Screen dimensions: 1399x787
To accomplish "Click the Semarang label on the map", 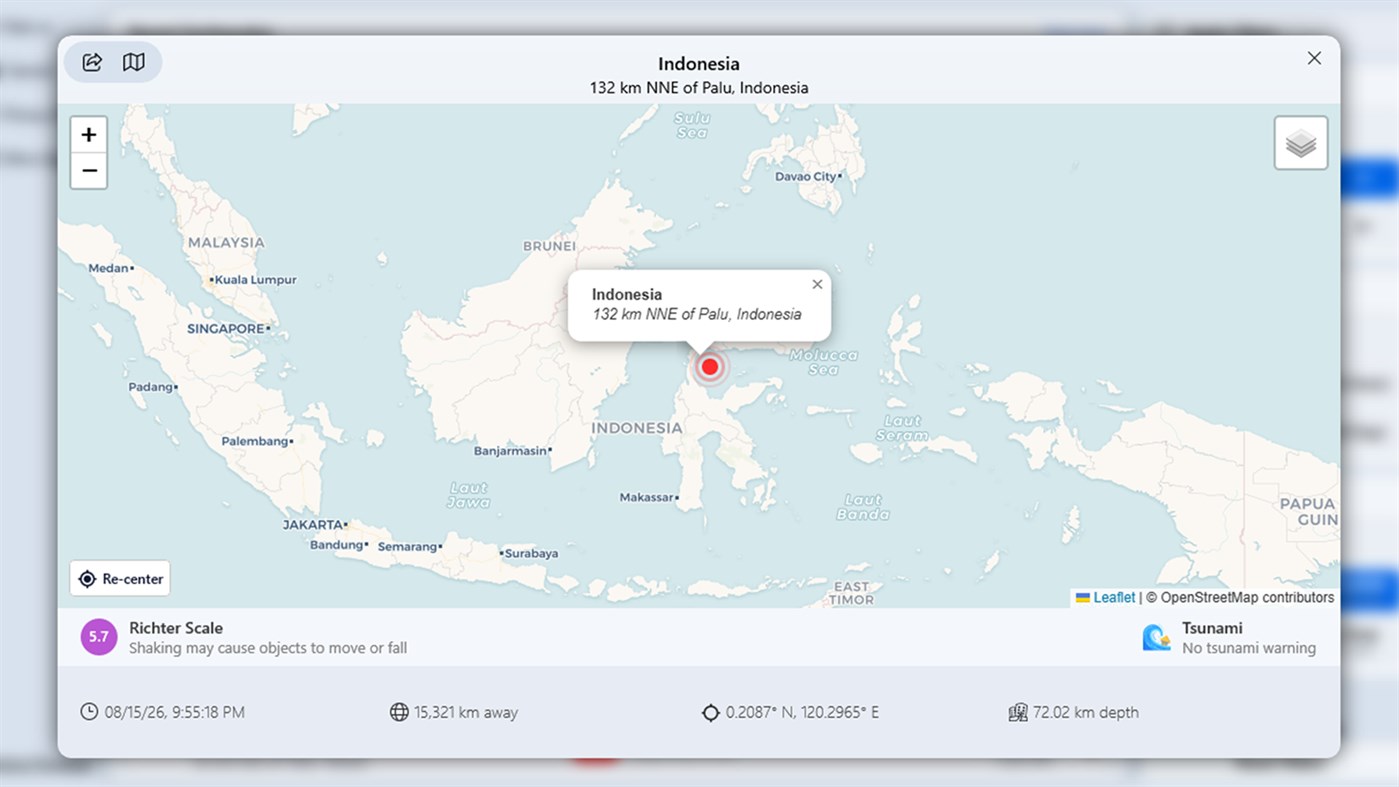I will [408, 547].
